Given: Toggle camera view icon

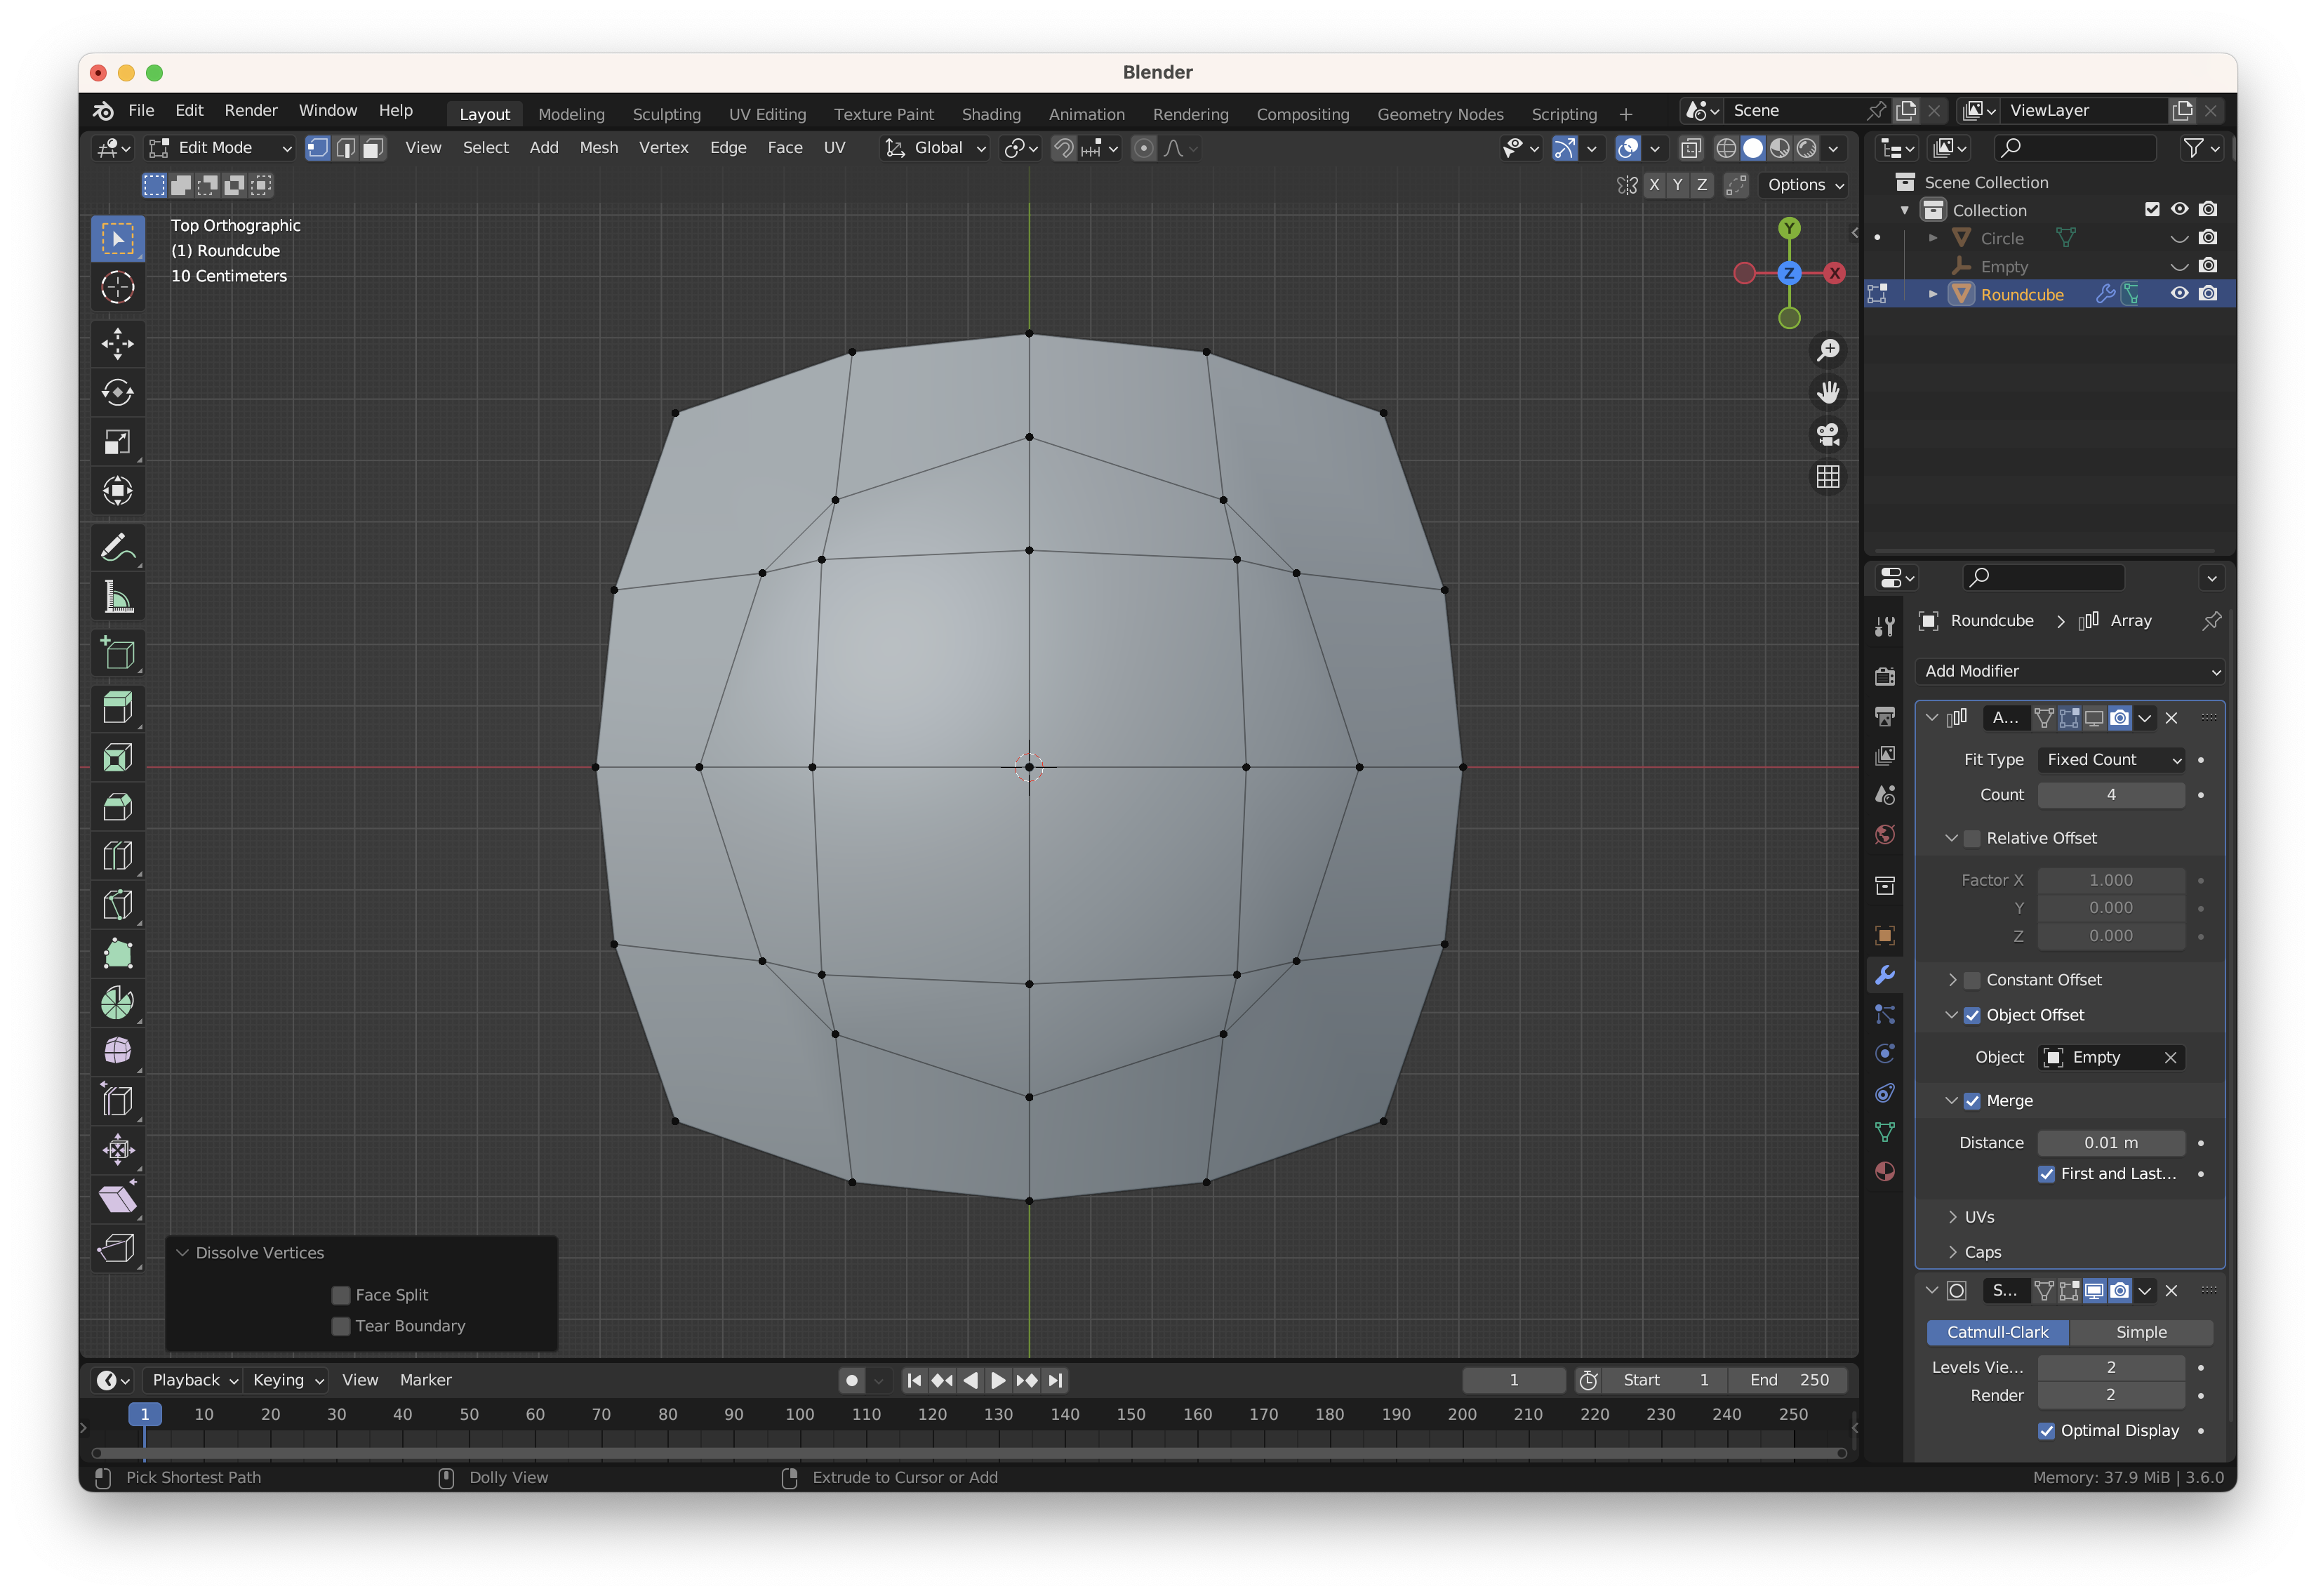Looking at the screenshot, I should coord(1828,435).
